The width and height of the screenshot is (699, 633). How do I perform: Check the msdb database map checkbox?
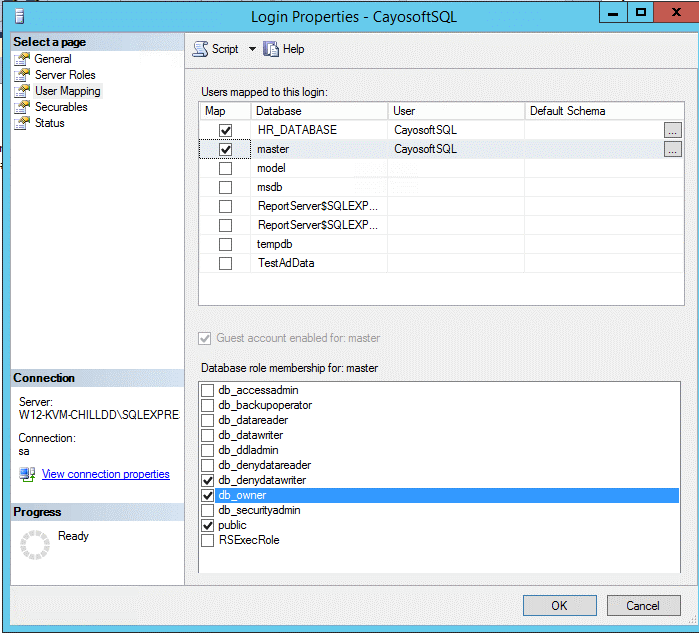pyautogui.click(x=226, y=187)
